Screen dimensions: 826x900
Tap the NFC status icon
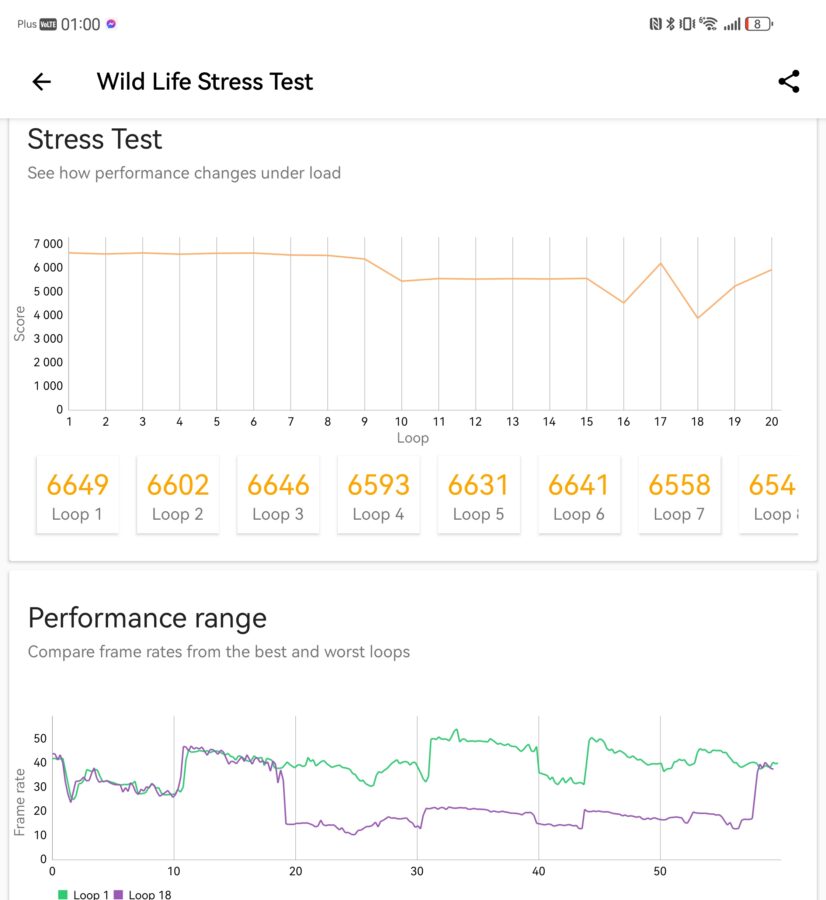coord(655,24)
